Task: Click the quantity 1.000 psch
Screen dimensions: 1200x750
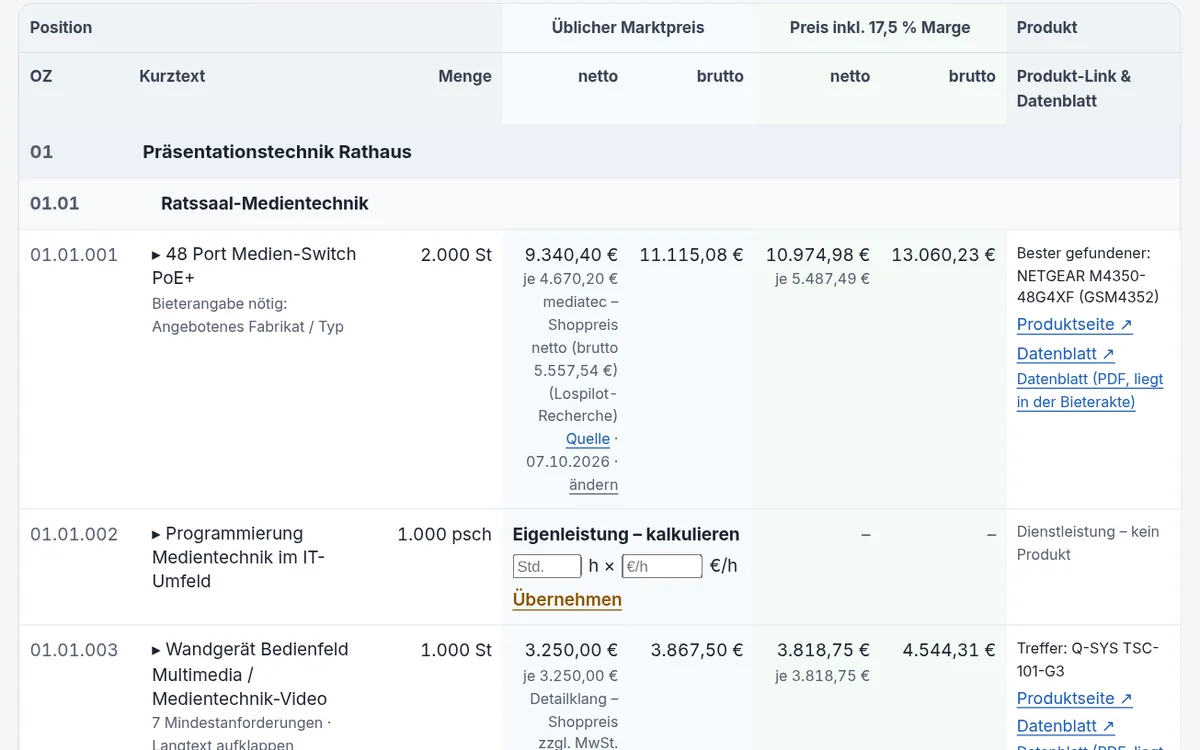Action: coord(444,534)
